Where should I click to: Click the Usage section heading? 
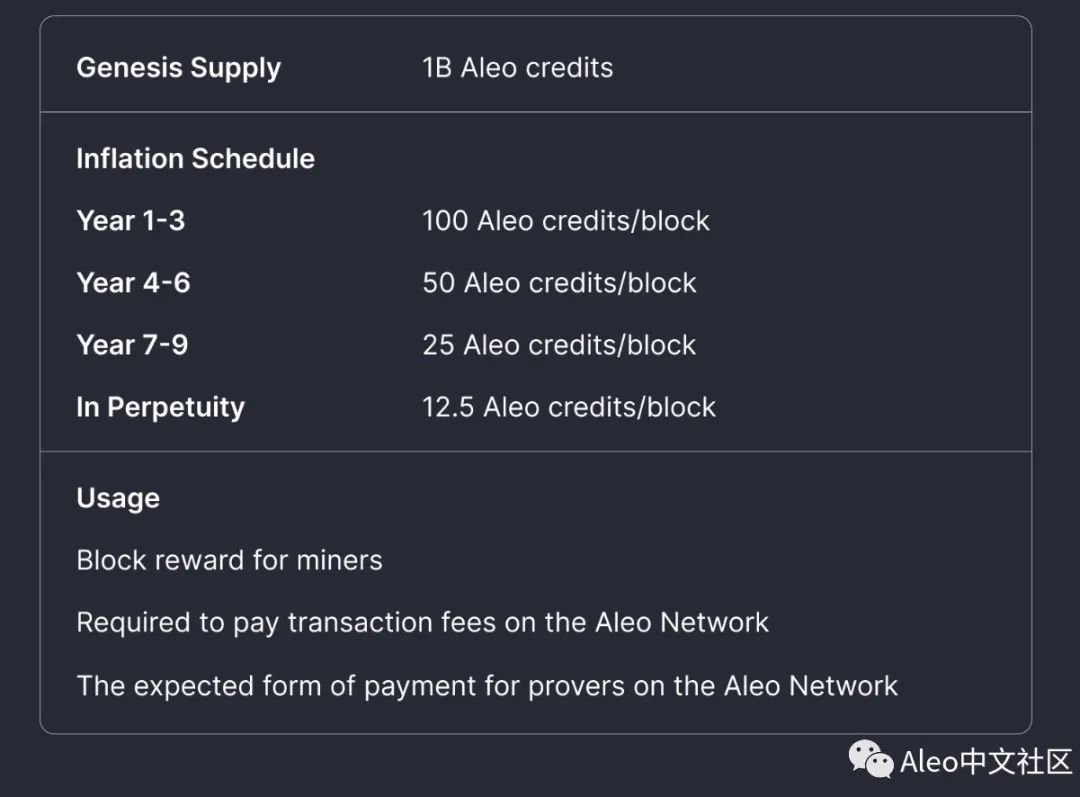118,498
